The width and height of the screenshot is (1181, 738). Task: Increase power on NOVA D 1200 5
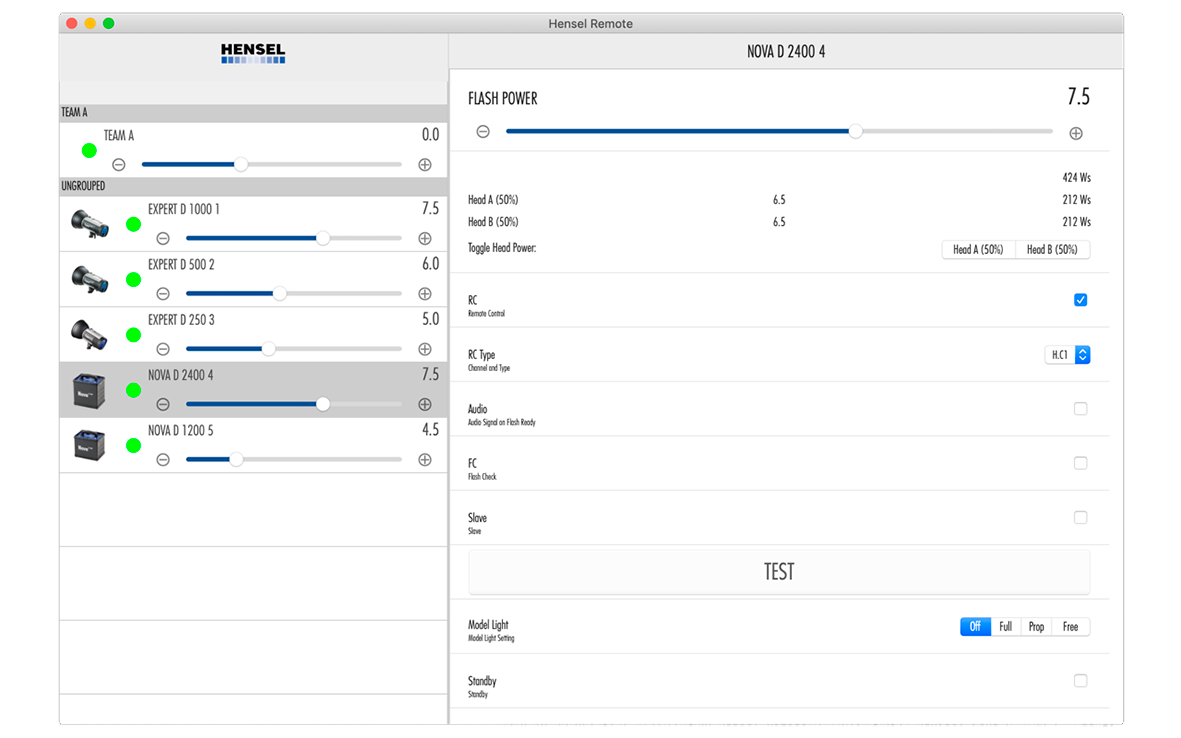click(x=425, y=460)
